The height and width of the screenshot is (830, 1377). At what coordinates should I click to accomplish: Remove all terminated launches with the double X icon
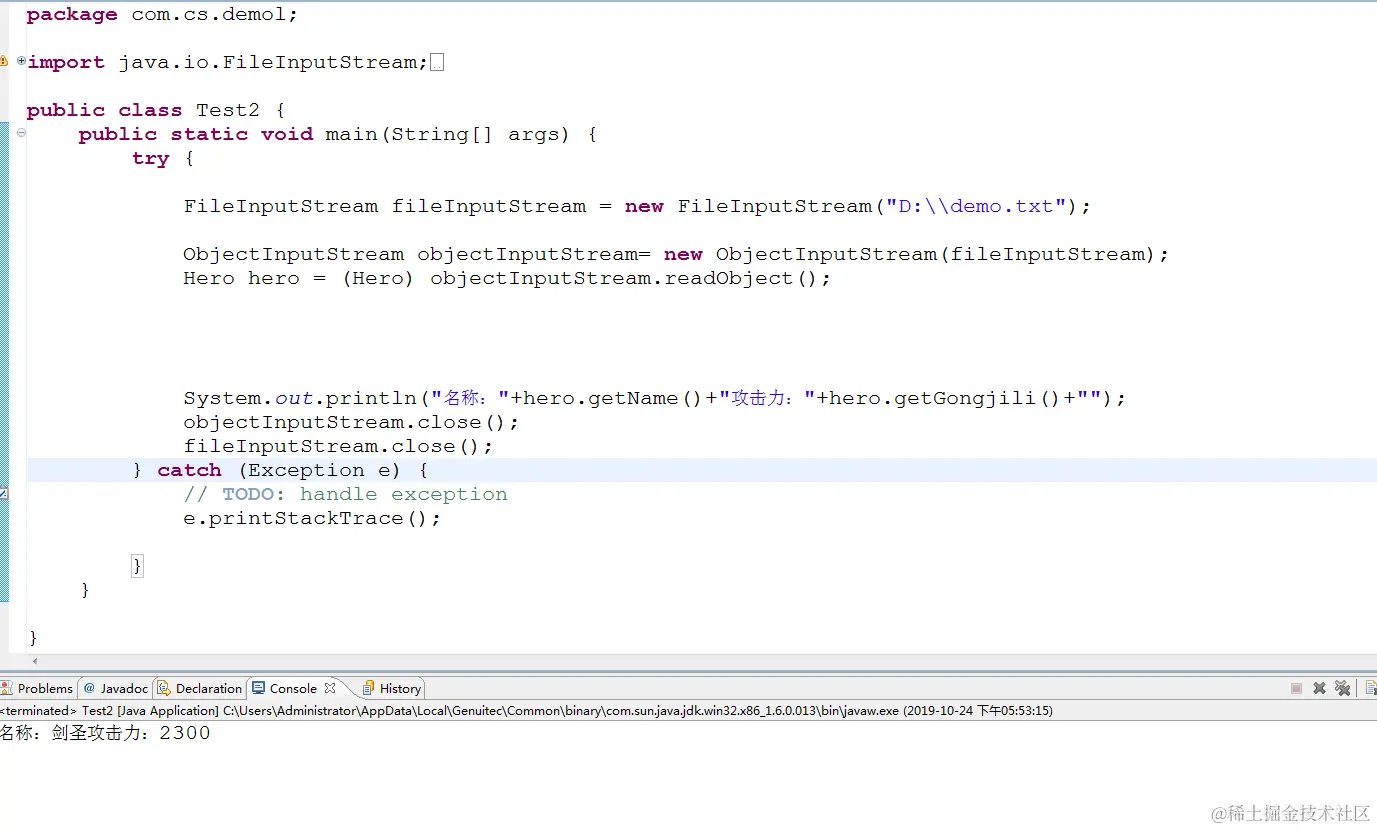(1343, 688)
